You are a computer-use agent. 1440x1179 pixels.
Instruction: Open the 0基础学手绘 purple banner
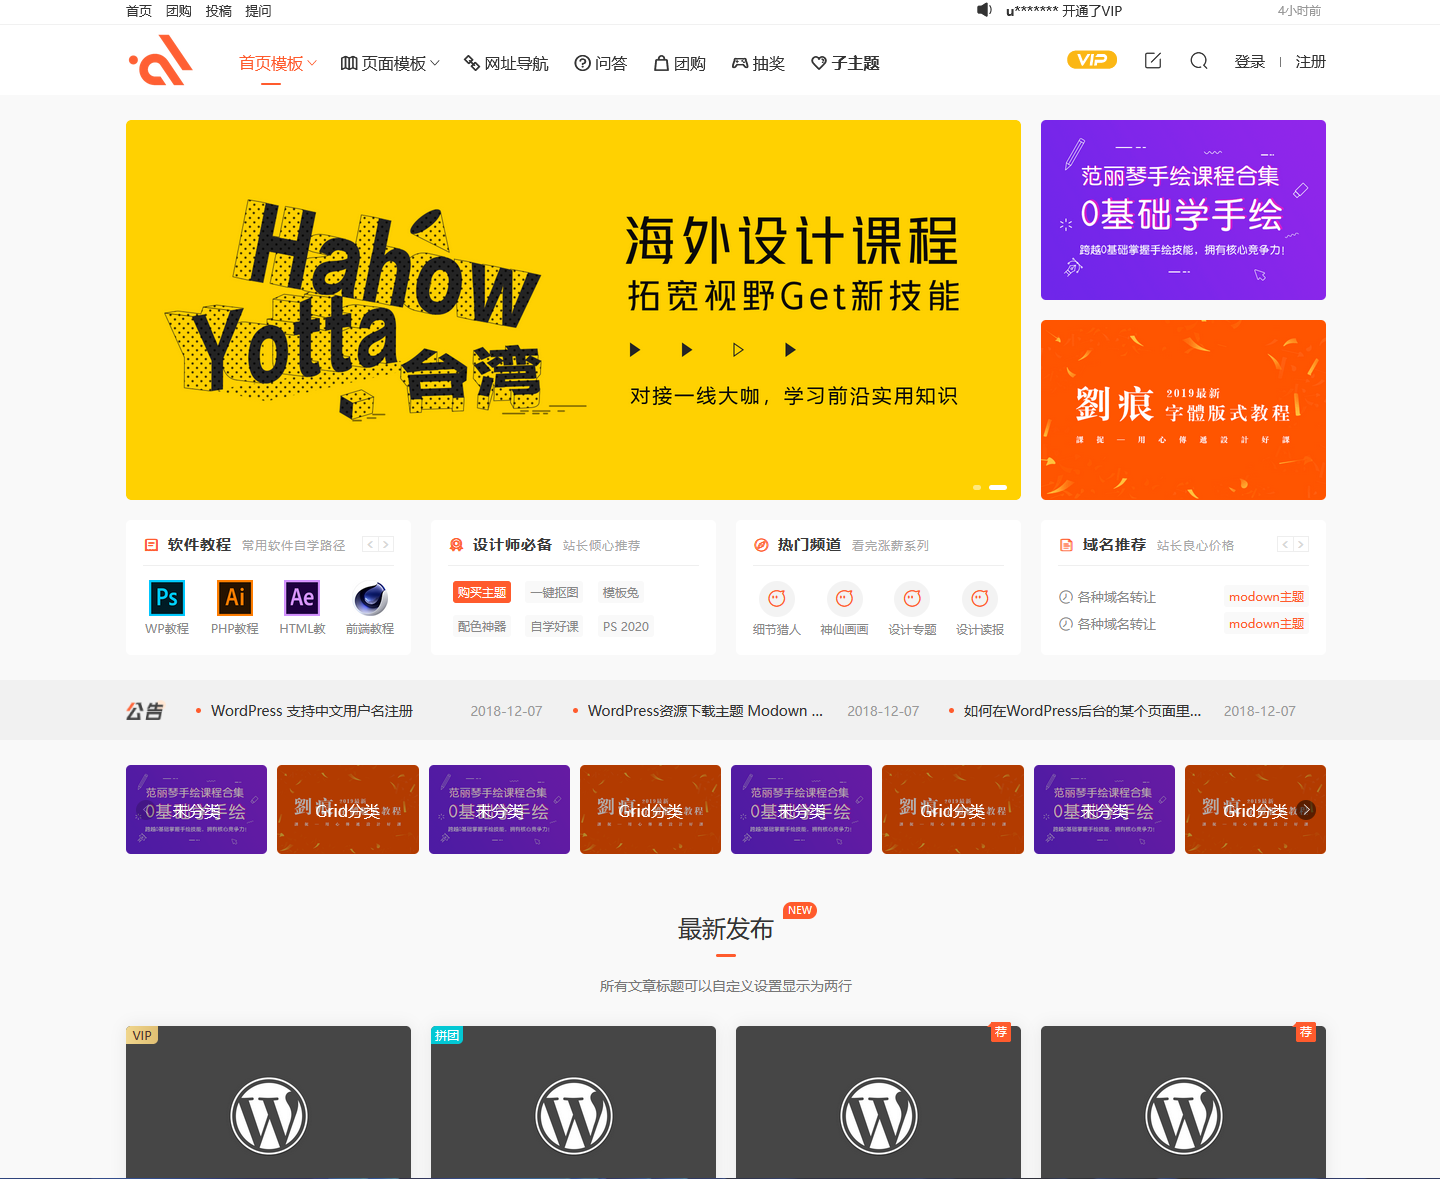click(x=1183, y=210)
